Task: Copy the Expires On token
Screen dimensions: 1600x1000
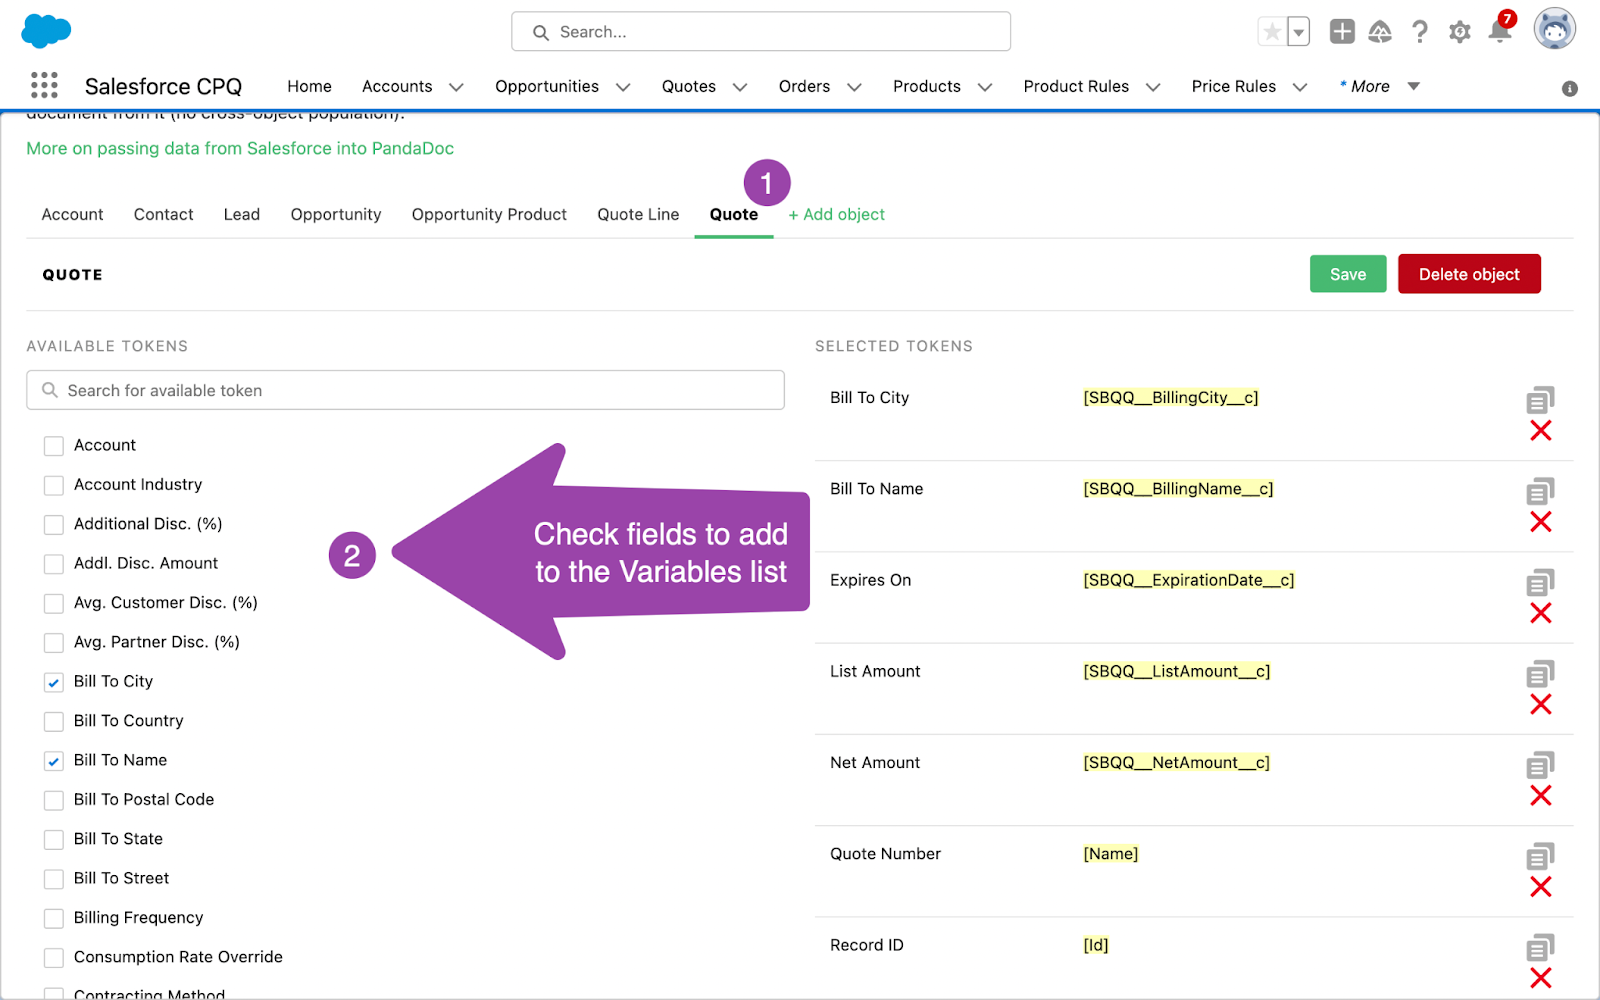Action: [x=1540, y=582]
